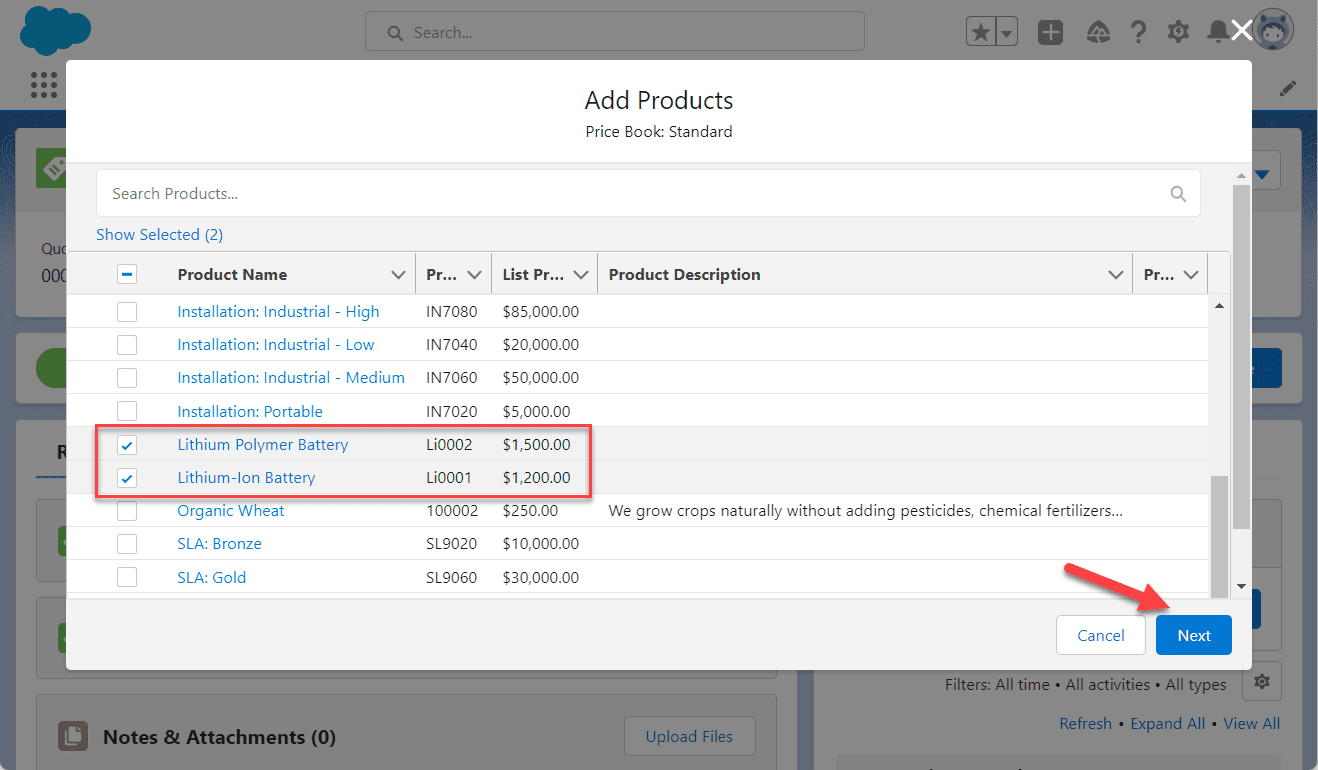Open the Show Selected products link
Screen dimensions: 1318x770
pos(159,234)
